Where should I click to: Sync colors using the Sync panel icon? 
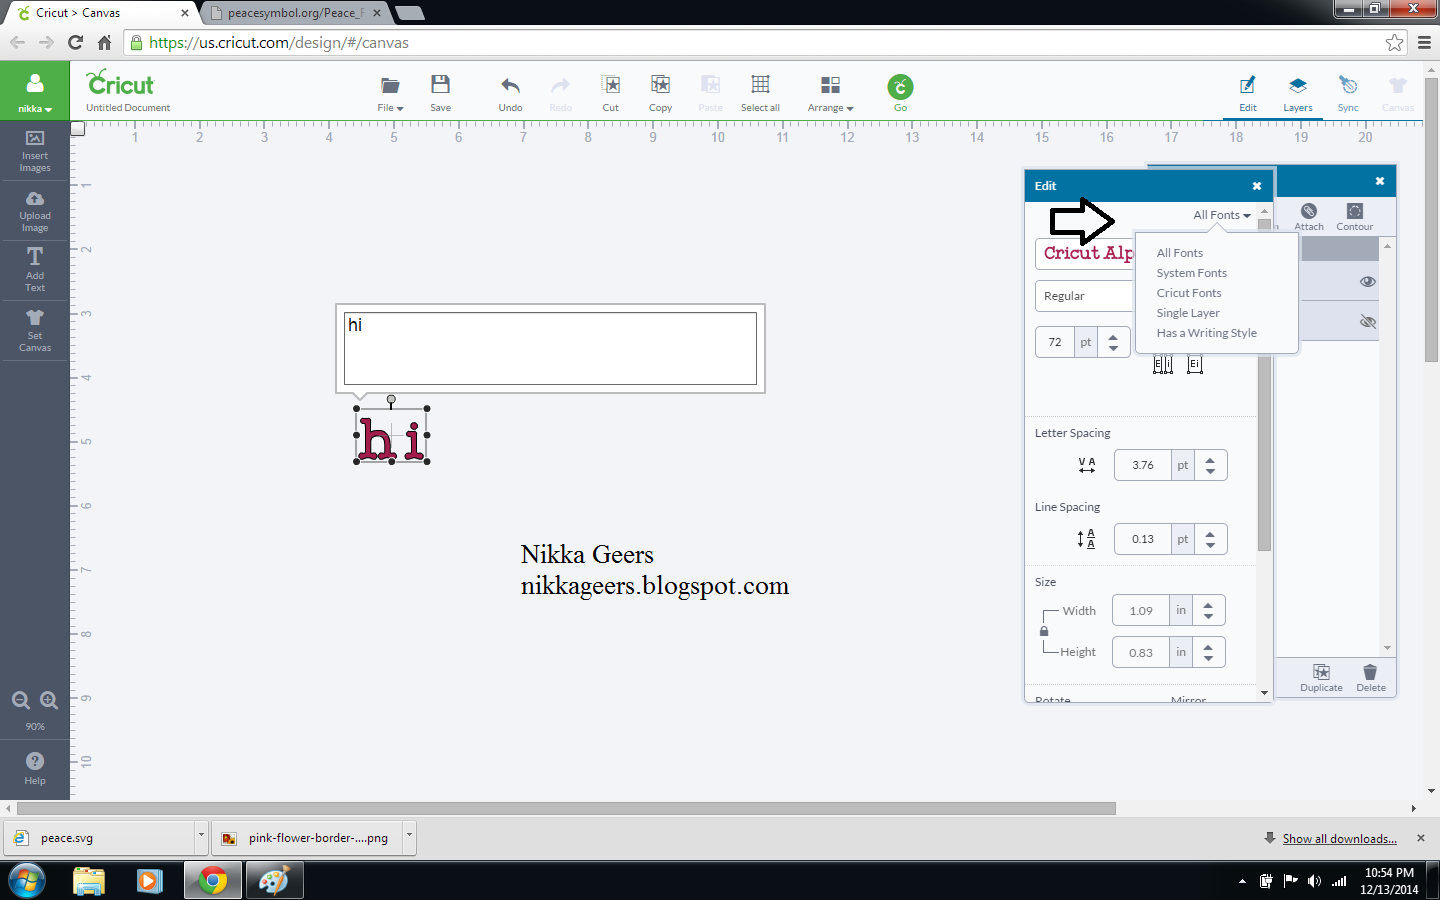1348,92
